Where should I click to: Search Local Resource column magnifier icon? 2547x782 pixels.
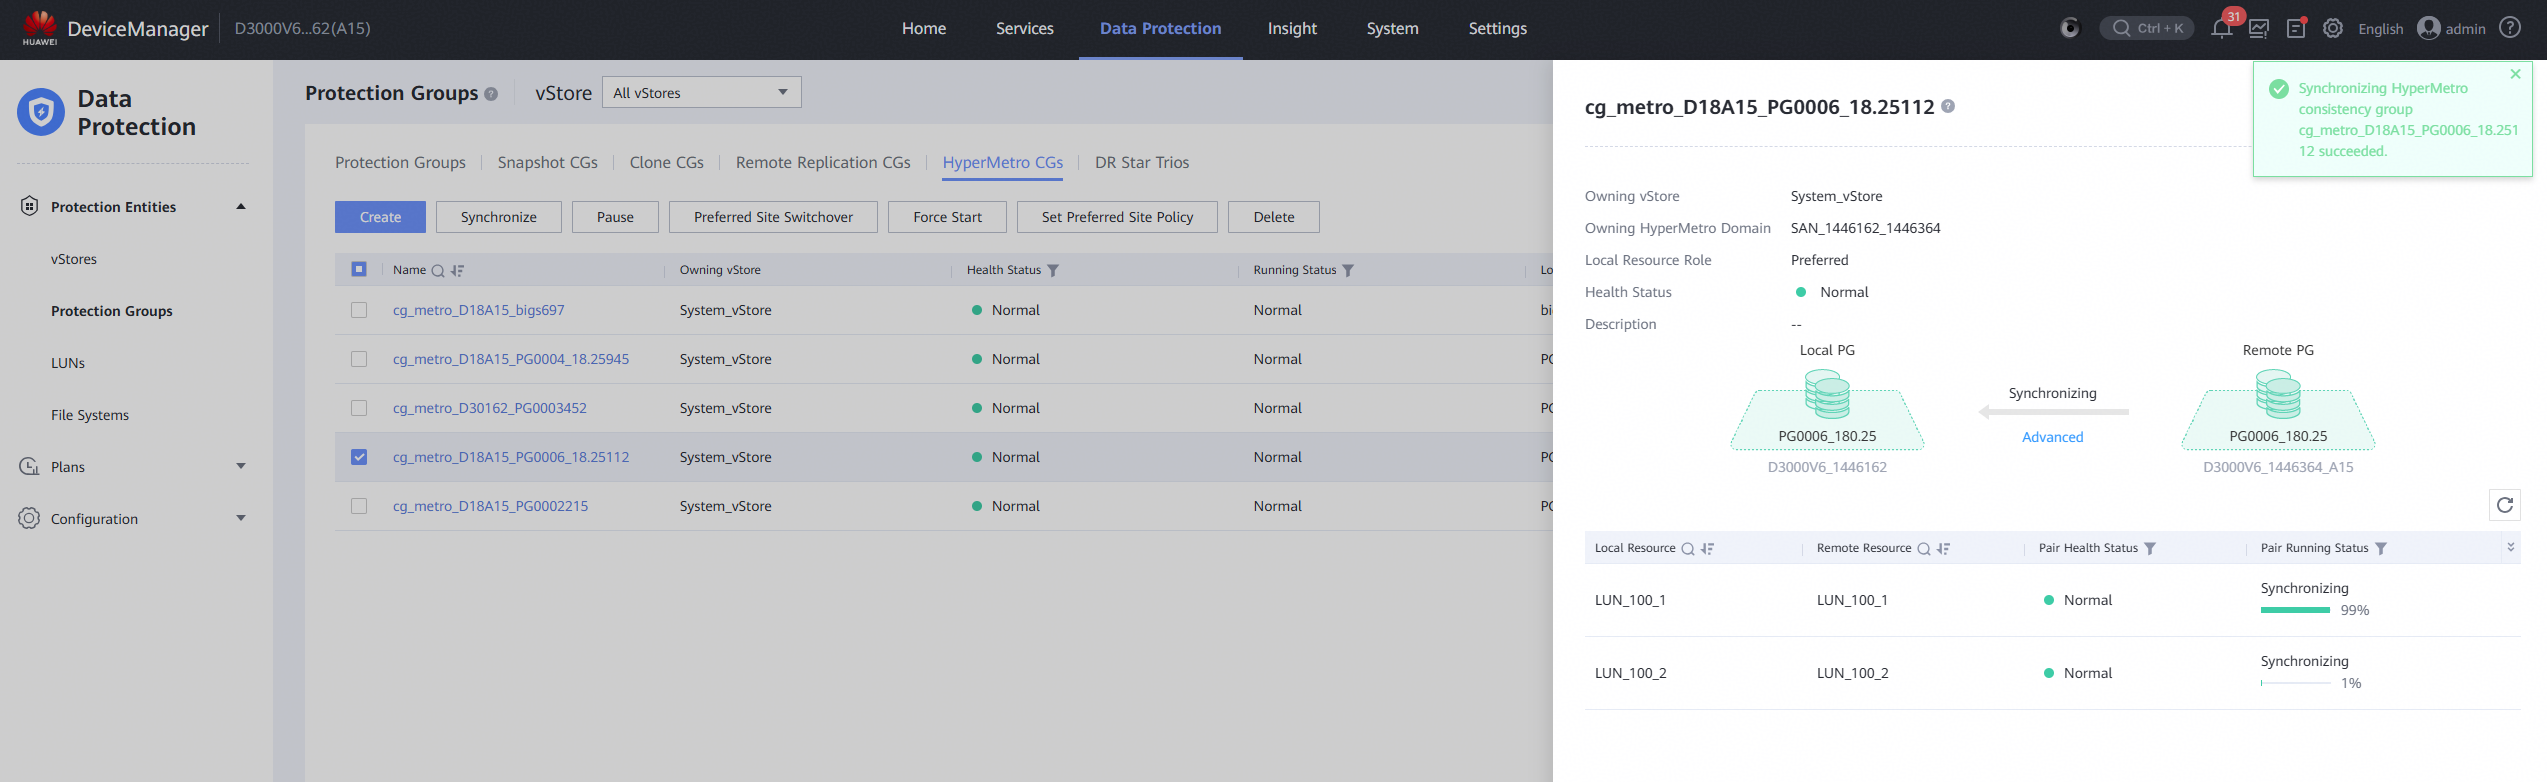1688,548
